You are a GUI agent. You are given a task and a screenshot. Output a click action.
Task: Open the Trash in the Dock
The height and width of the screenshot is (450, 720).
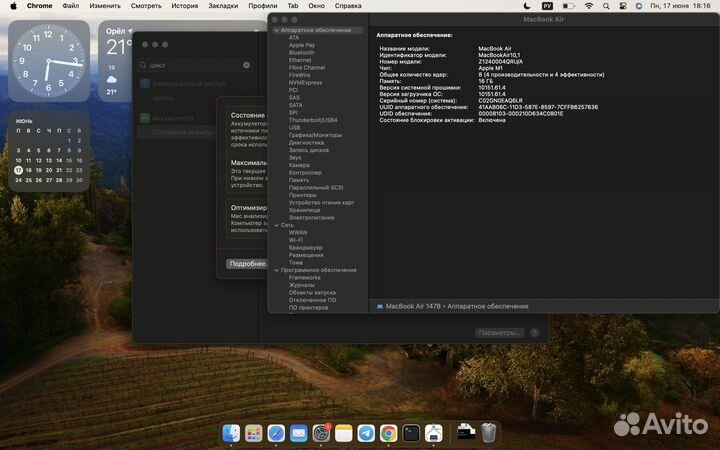coord(489,433)
